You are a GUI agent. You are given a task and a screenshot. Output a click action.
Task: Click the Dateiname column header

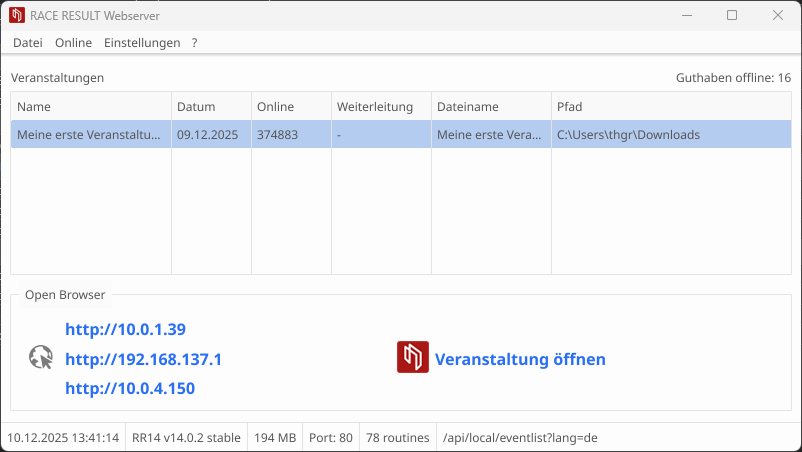point(490,107)
